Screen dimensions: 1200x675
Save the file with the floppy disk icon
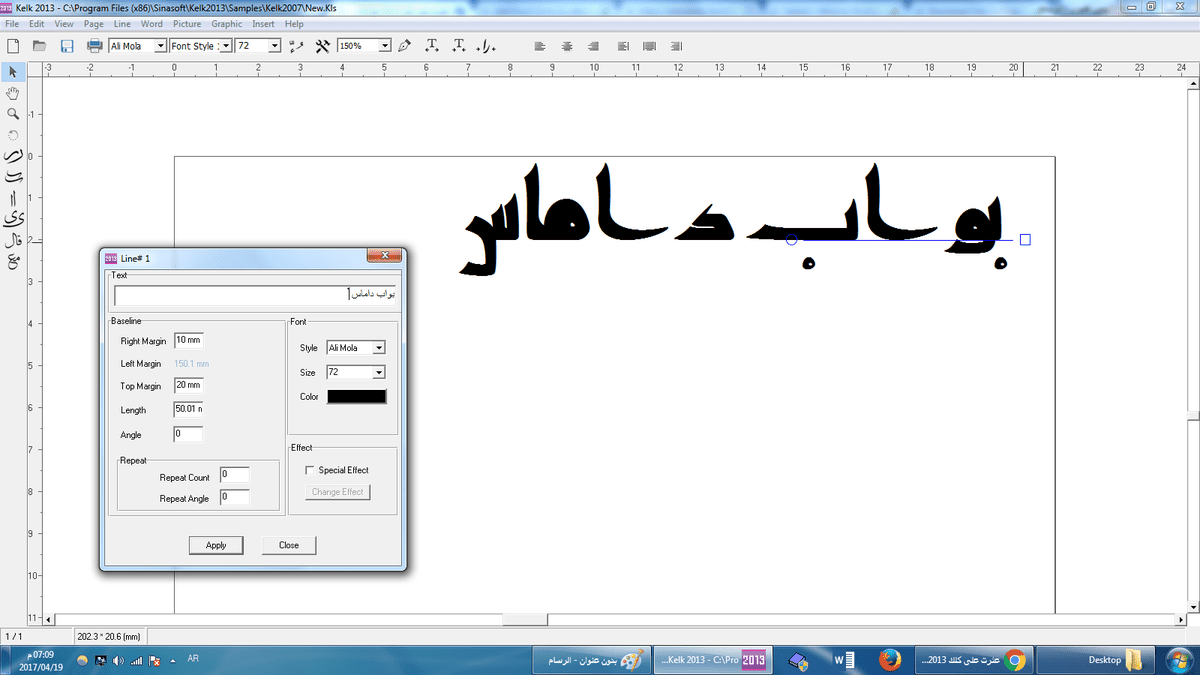pyautogui.click(x=67, y=46)
